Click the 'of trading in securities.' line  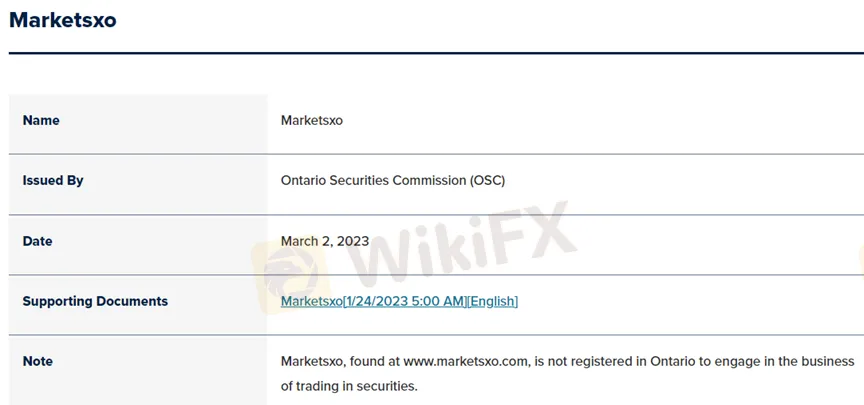(349, 386)
